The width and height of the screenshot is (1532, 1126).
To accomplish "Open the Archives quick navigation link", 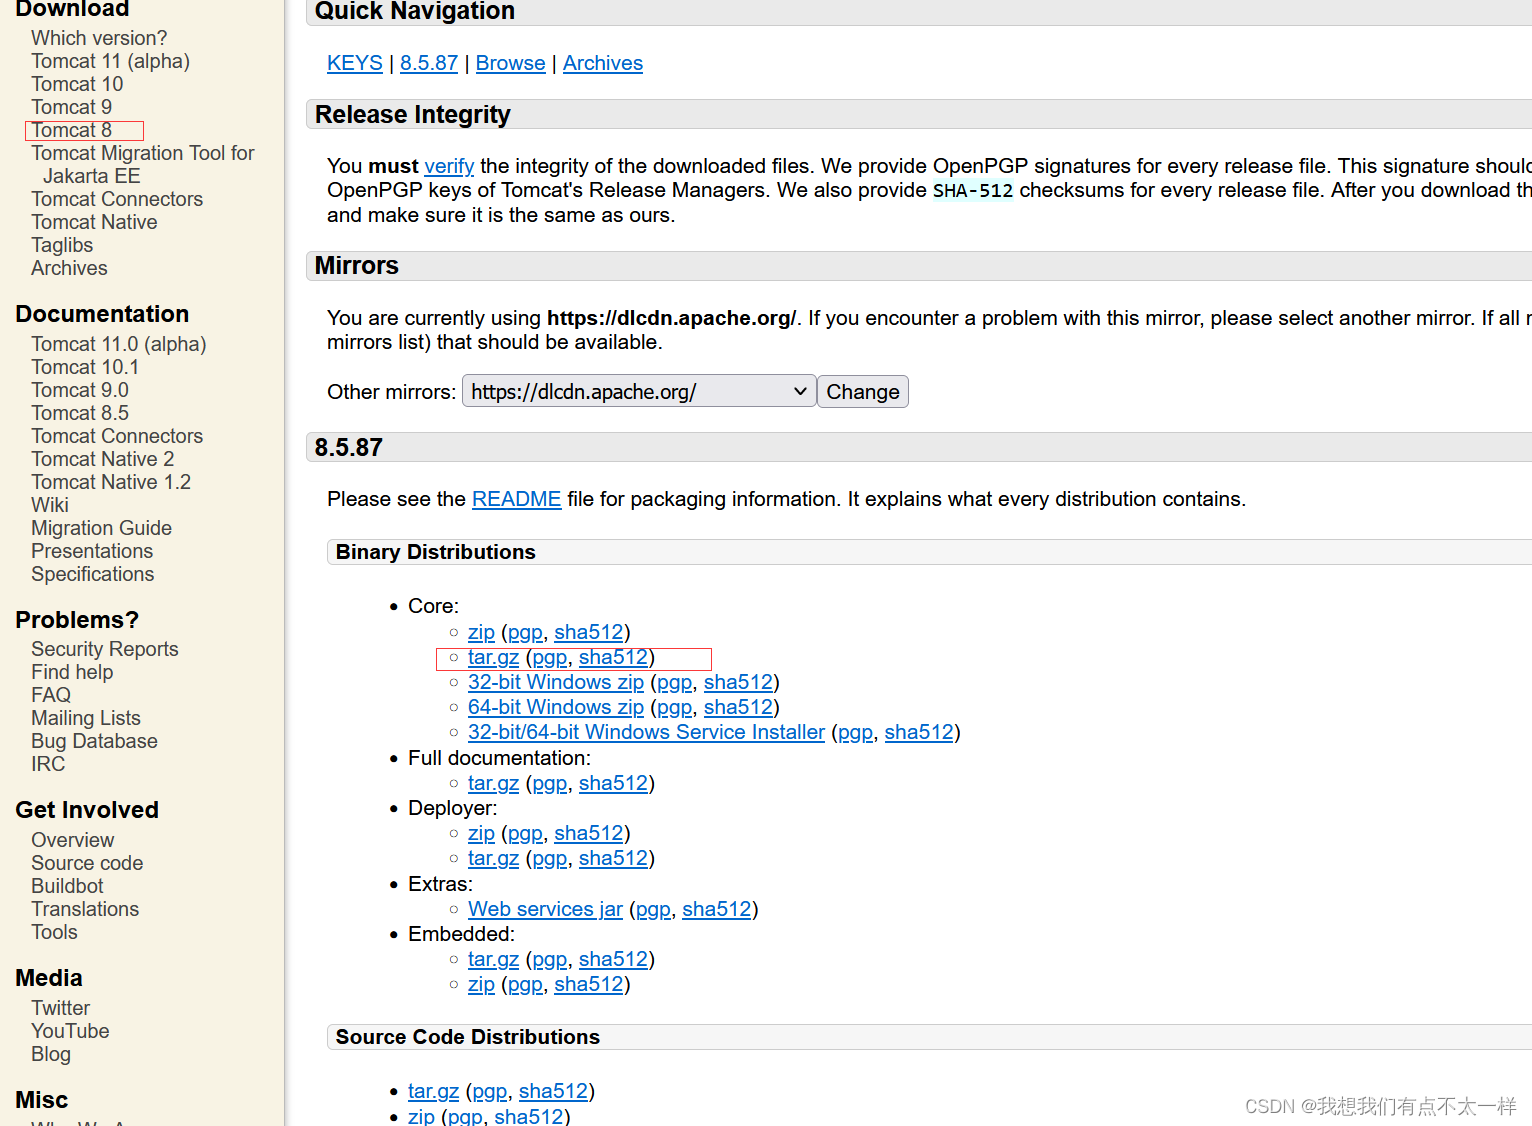I will [603, 63].
